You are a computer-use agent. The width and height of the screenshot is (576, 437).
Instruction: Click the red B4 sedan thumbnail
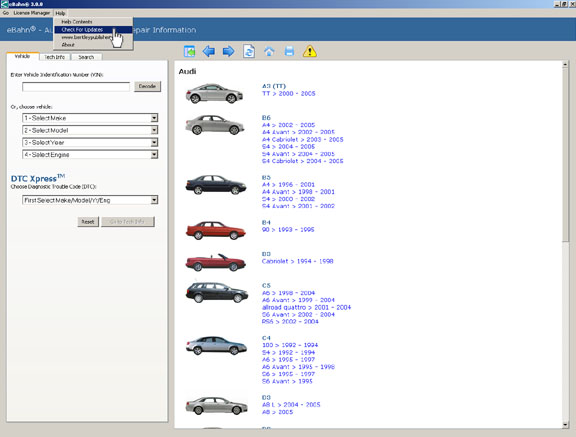tap(216, 230)
